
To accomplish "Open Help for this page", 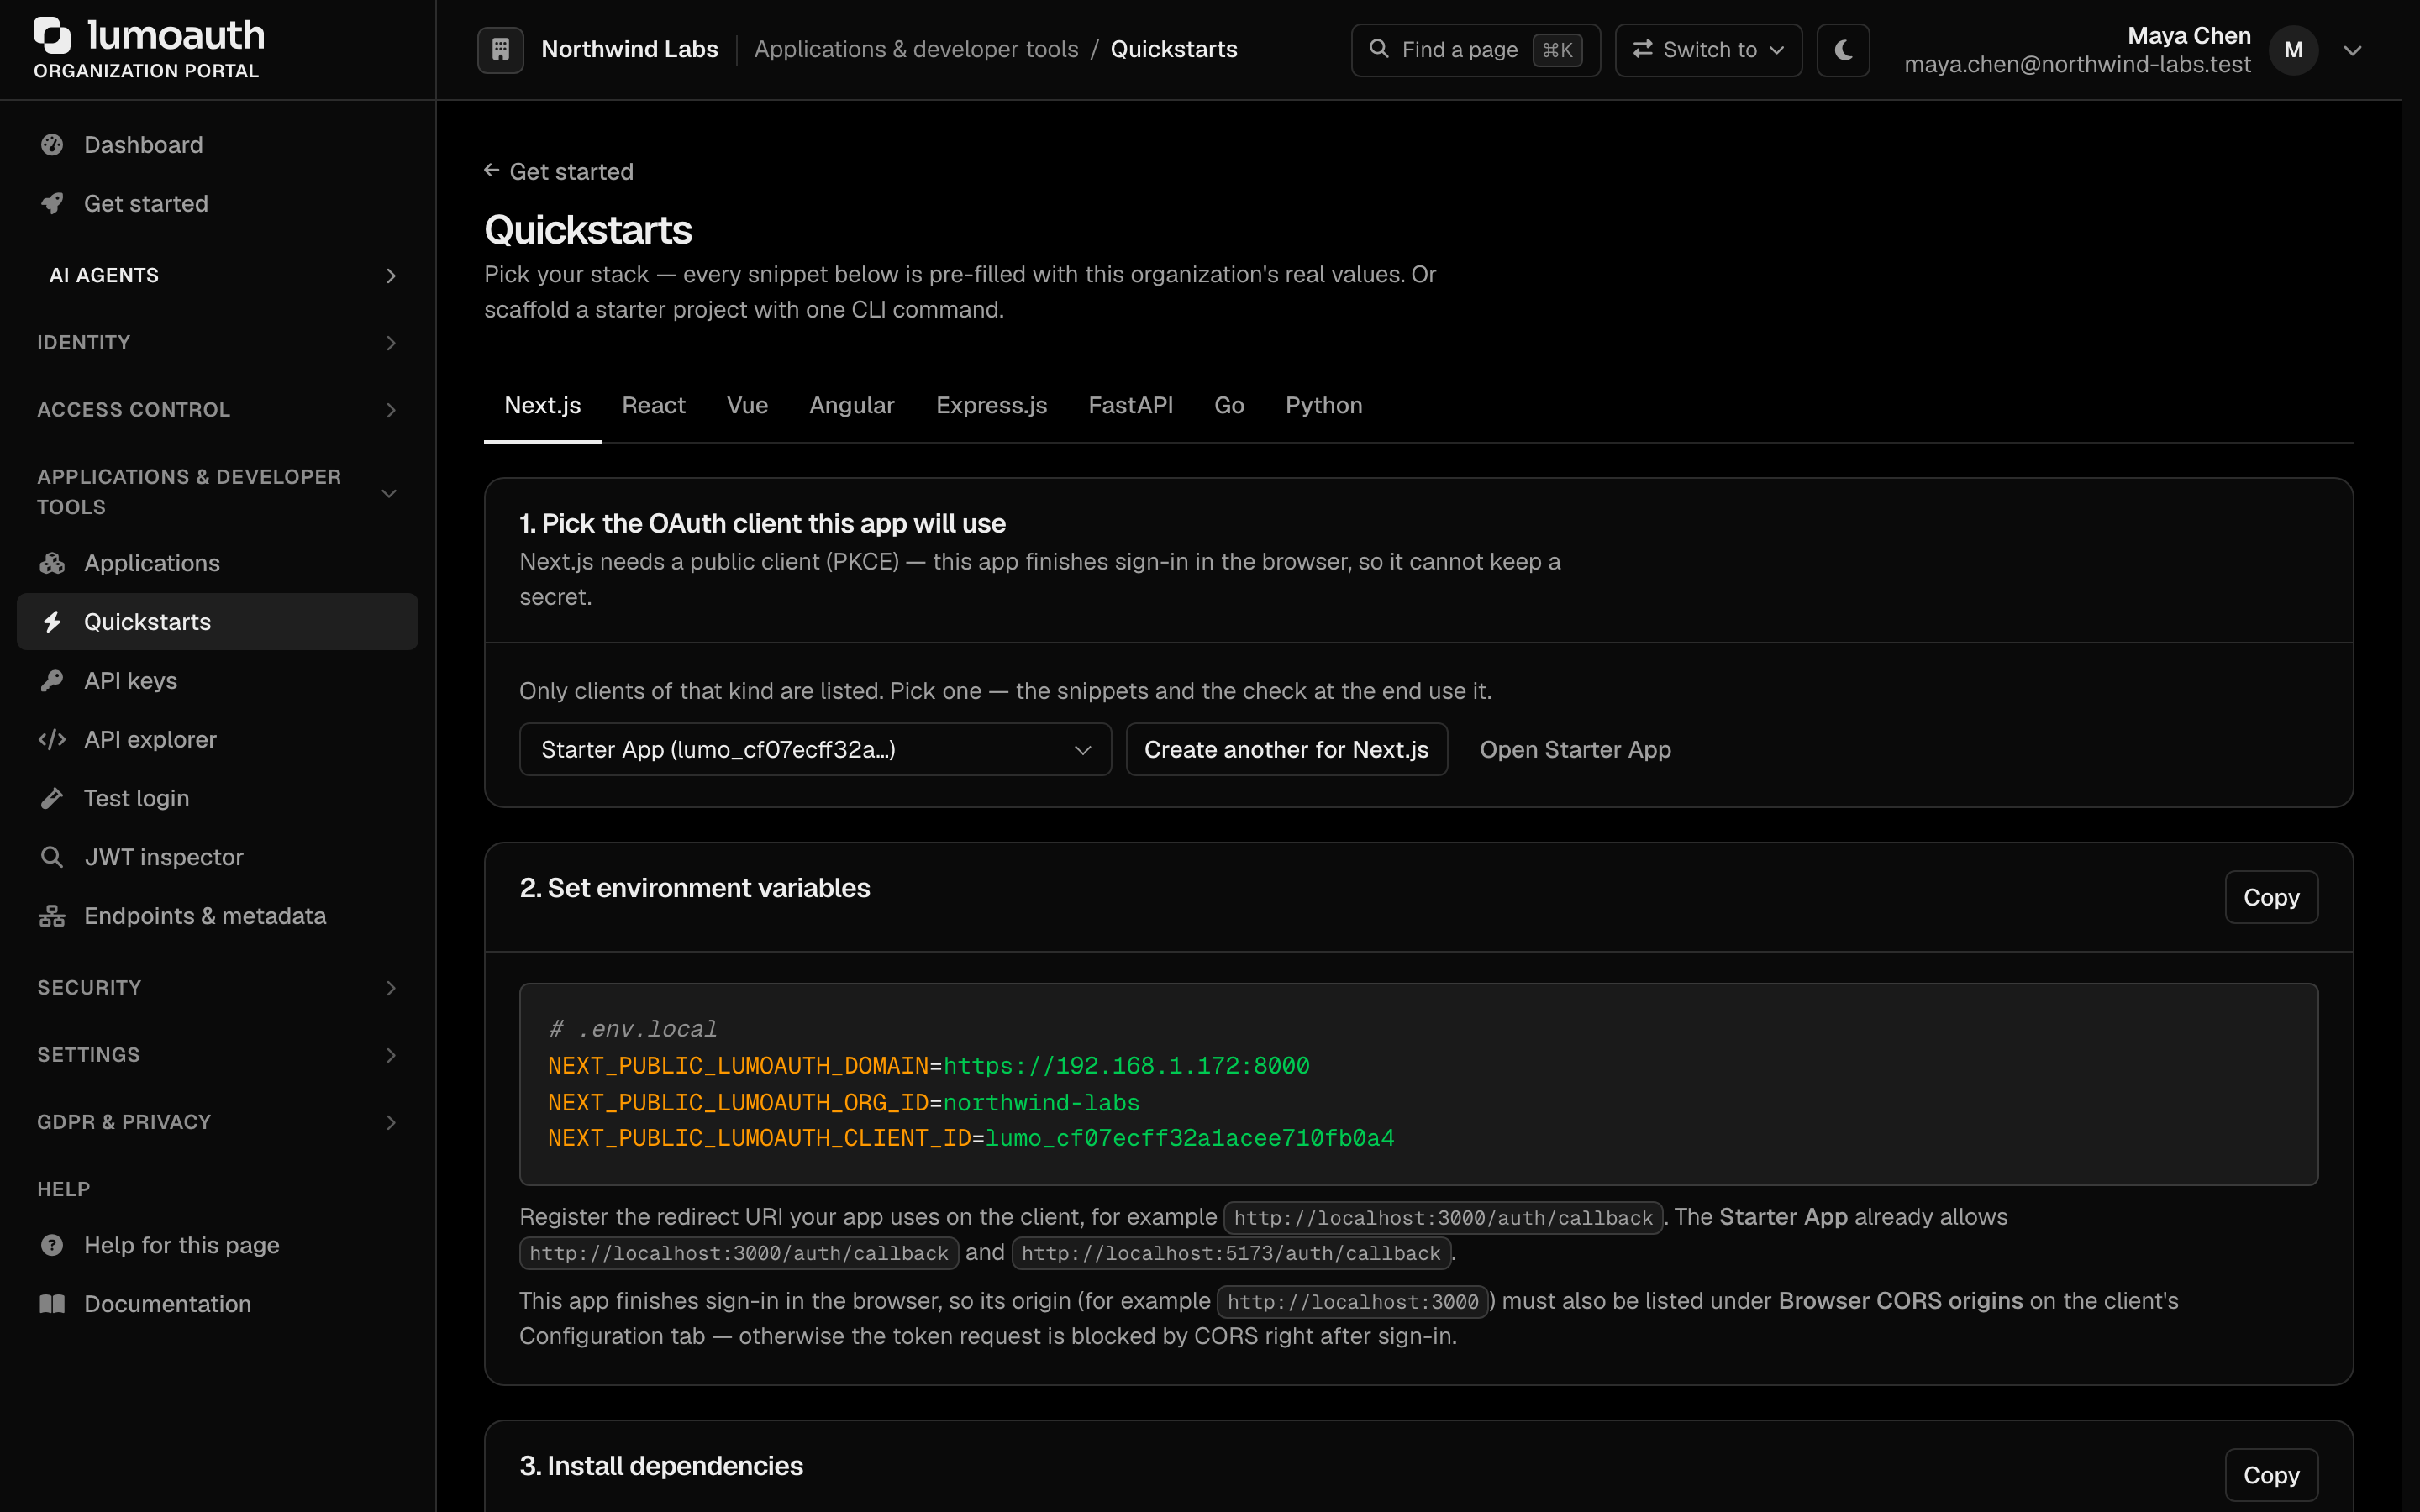I will (x=217, y=1245).
